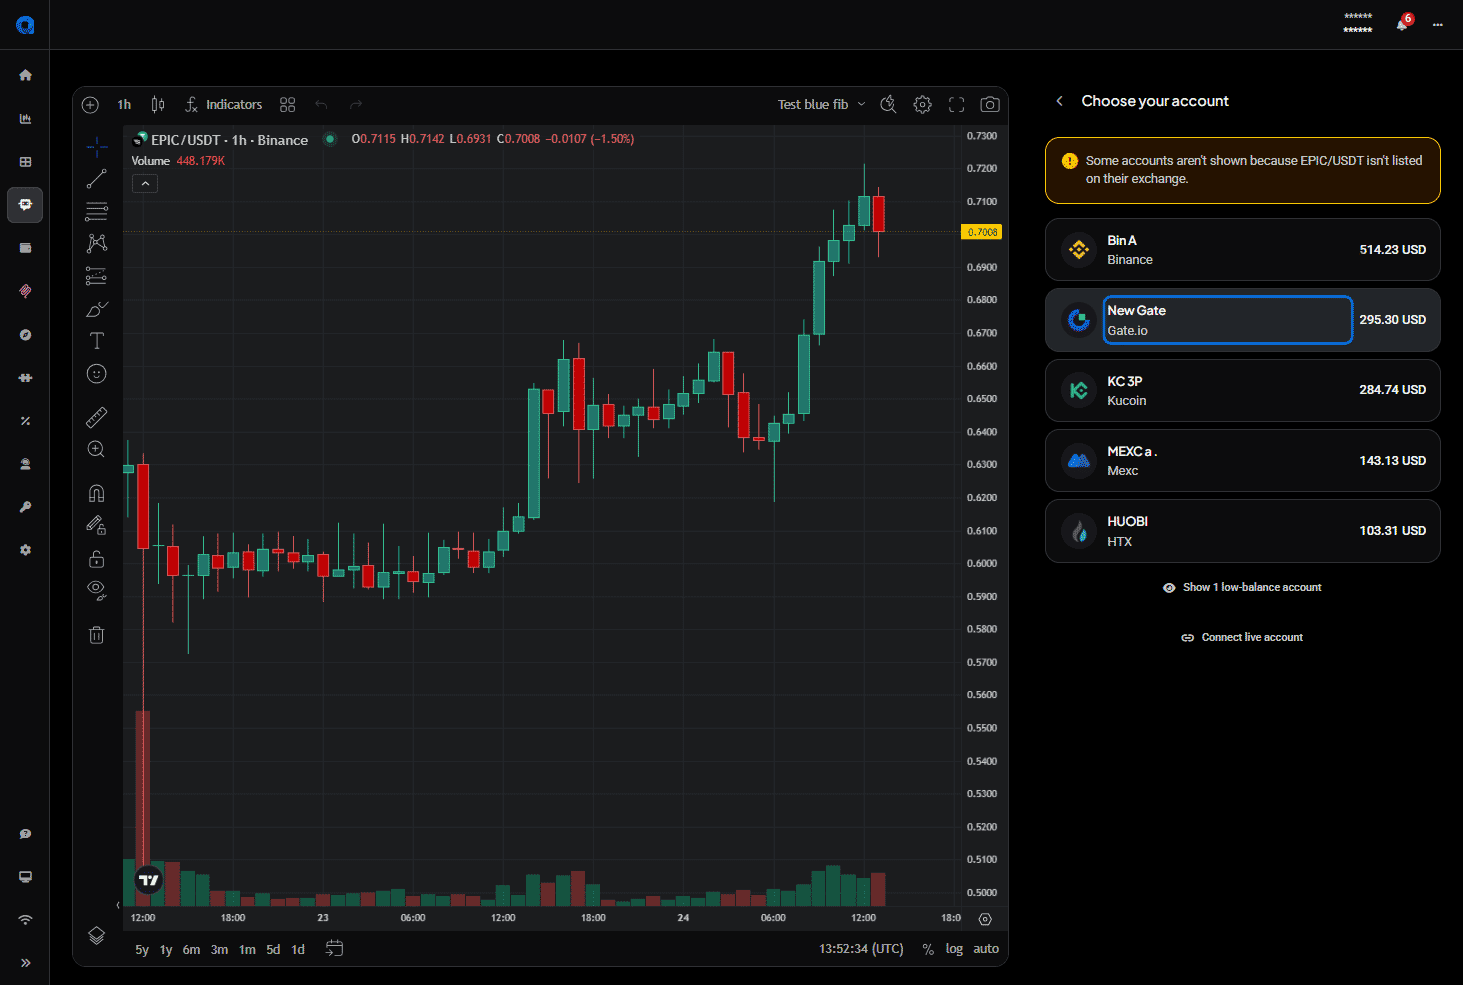Set the date range to 1y

tap(166, 949)
